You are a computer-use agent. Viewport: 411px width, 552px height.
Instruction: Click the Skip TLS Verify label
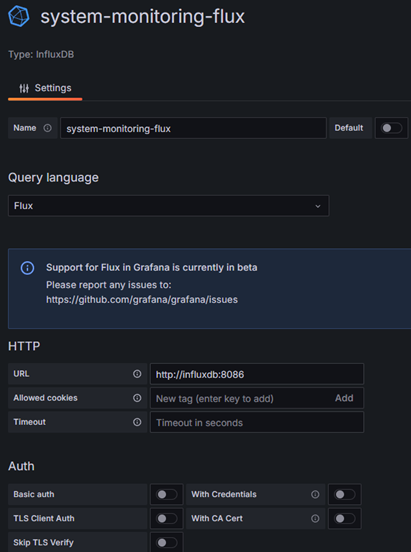point(43,542)
